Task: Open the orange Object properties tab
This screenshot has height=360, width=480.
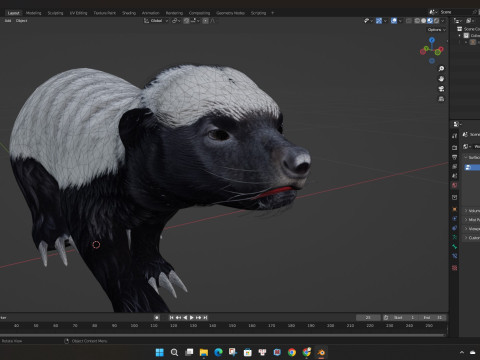Action: coord(455,209)
